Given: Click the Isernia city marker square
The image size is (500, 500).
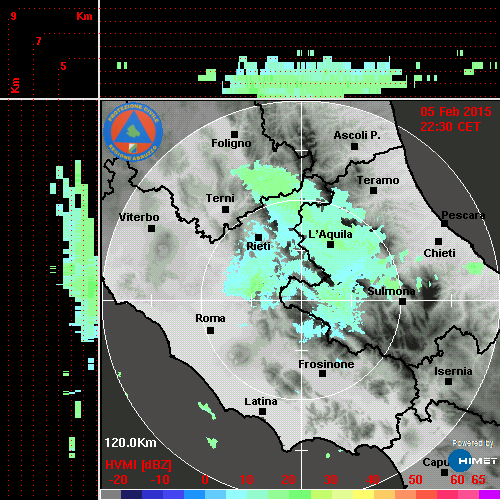Looking at the screenshot, I should click(x=449, y=381).
